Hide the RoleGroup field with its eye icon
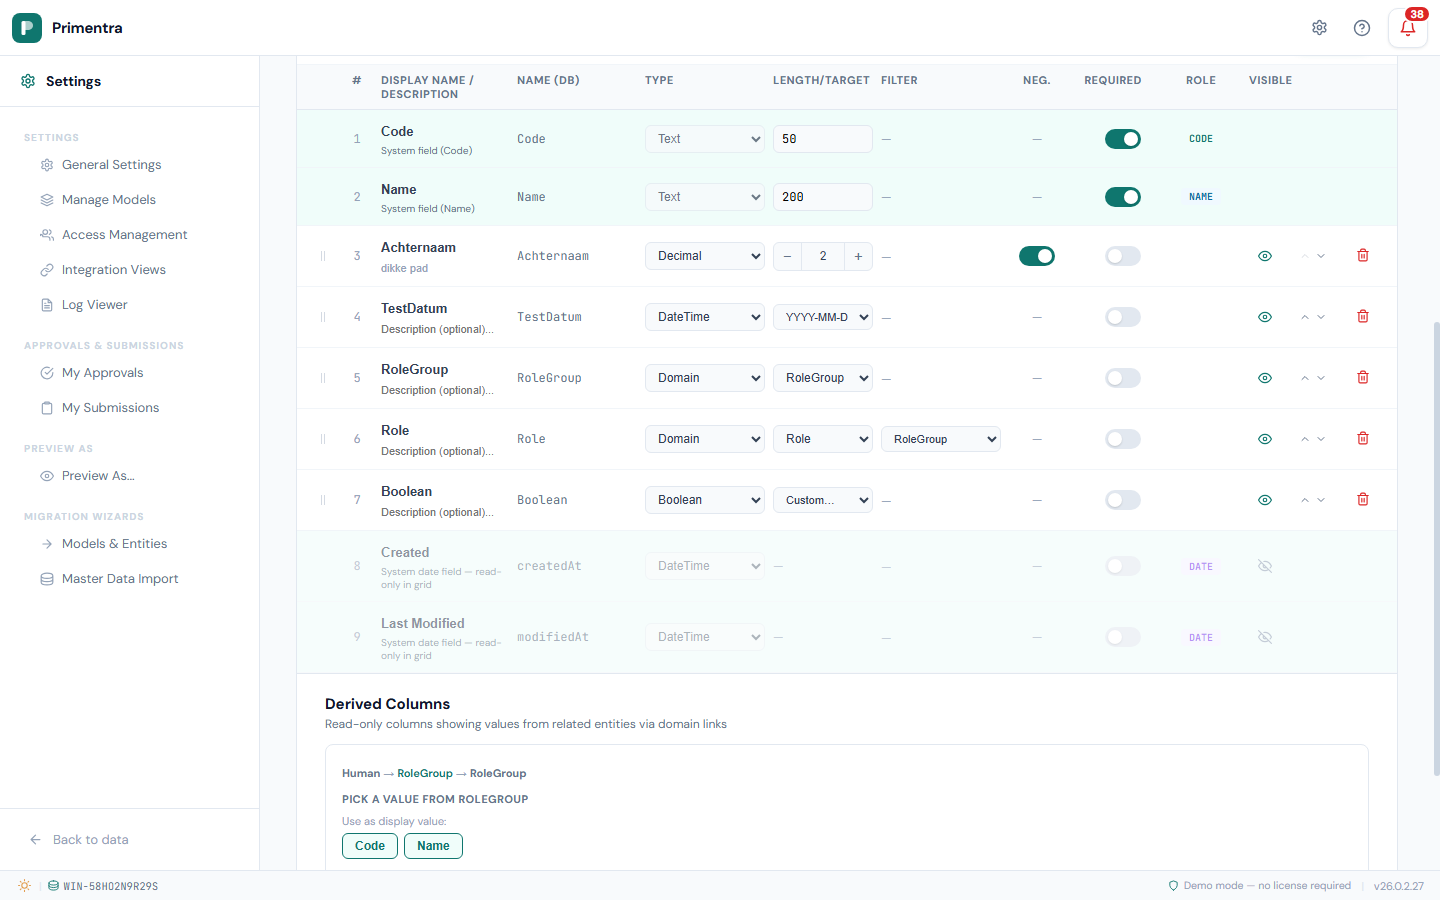This screenshot has height=900, width=1440. tap(1264, 377)
